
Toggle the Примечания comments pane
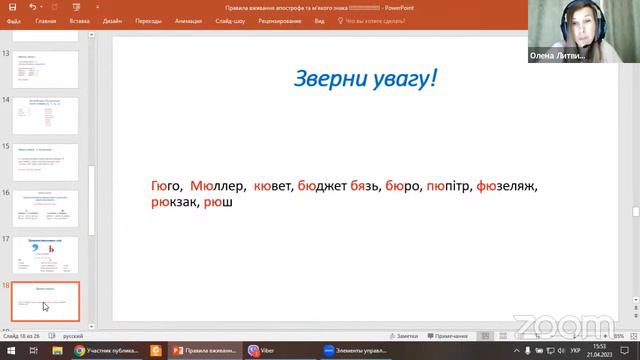[447, 336]
